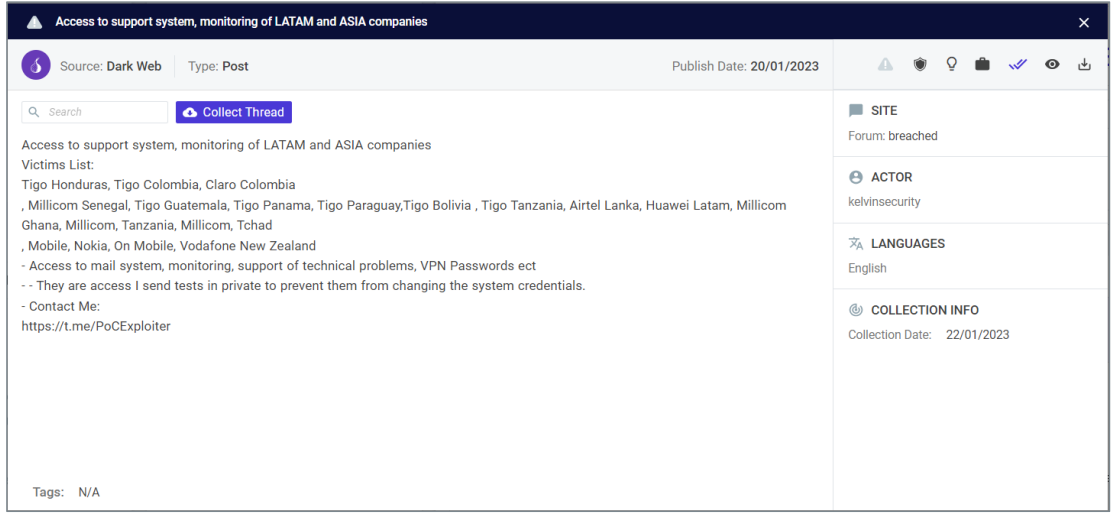Click the briefcase icon in toolbar
This screenshot has height=514, width=1115.
tap(982, 65)
